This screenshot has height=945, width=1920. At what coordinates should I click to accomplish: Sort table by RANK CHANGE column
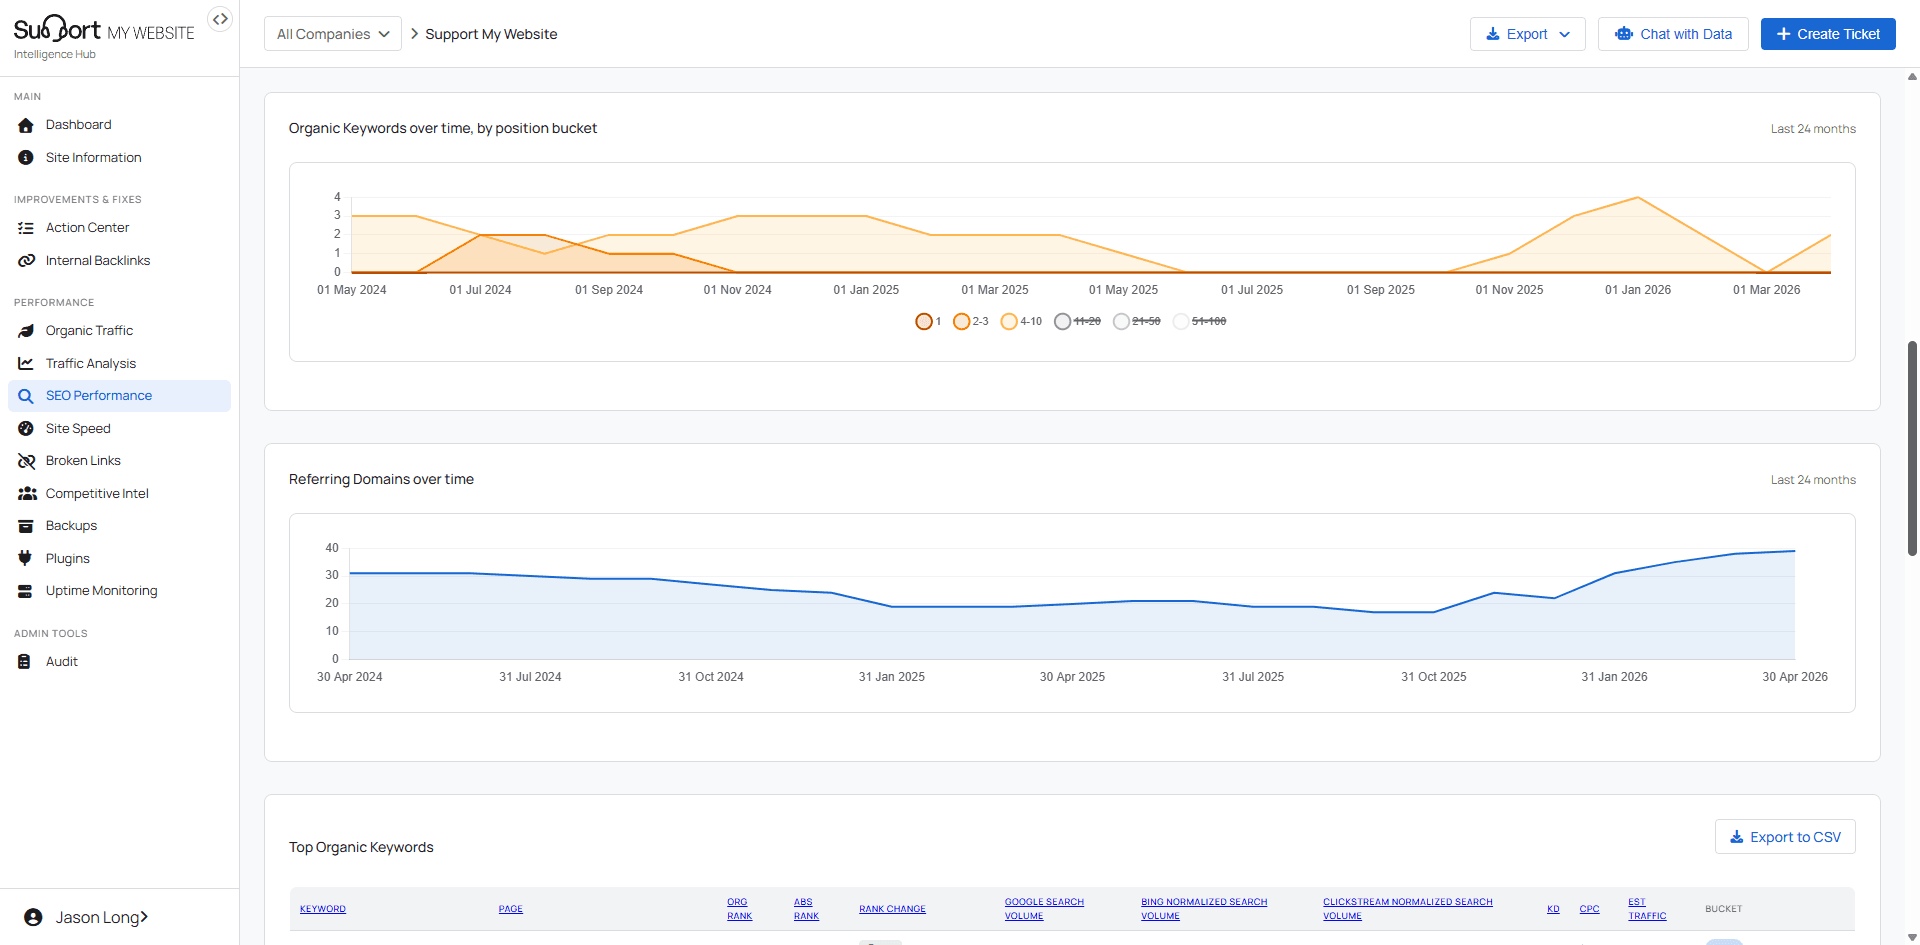coord(892,909)
